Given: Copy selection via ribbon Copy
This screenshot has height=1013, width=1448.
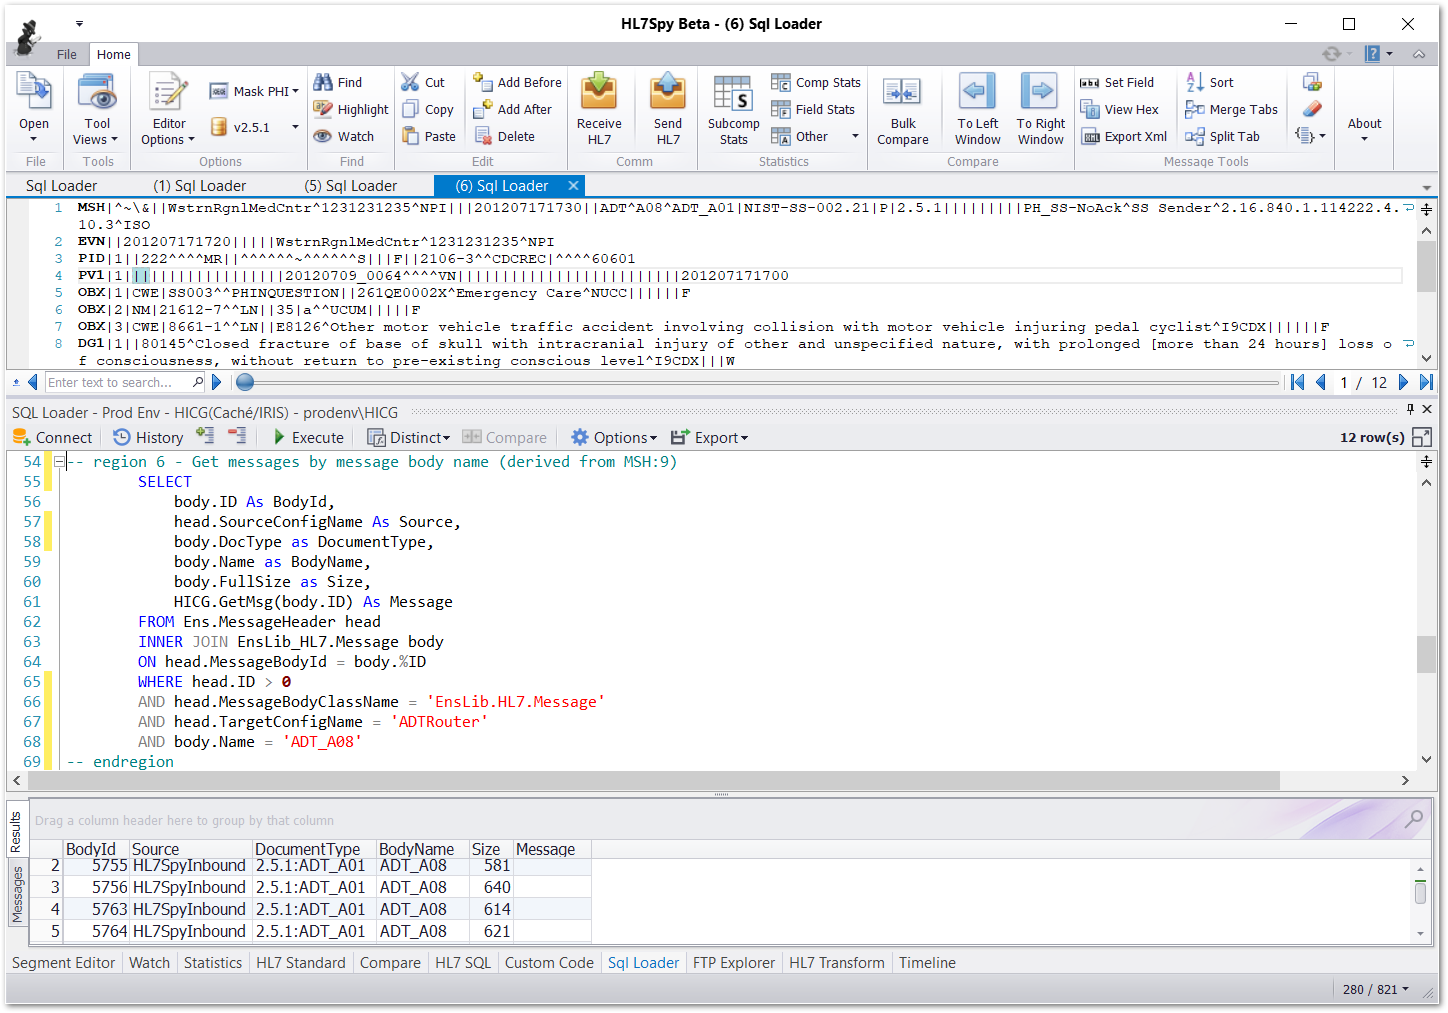Looking at the screenshot, I should tap(428, 109).
